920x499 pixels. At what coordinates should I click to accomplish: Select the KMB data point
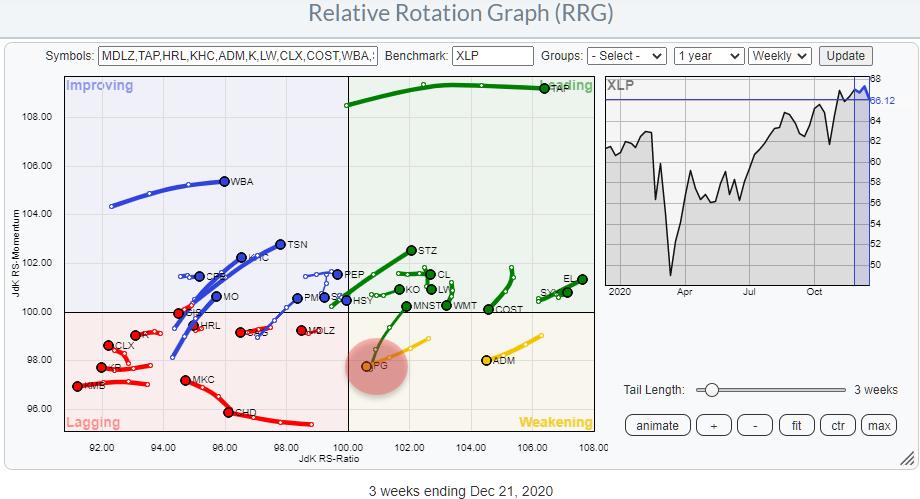[x=77, y=386]
